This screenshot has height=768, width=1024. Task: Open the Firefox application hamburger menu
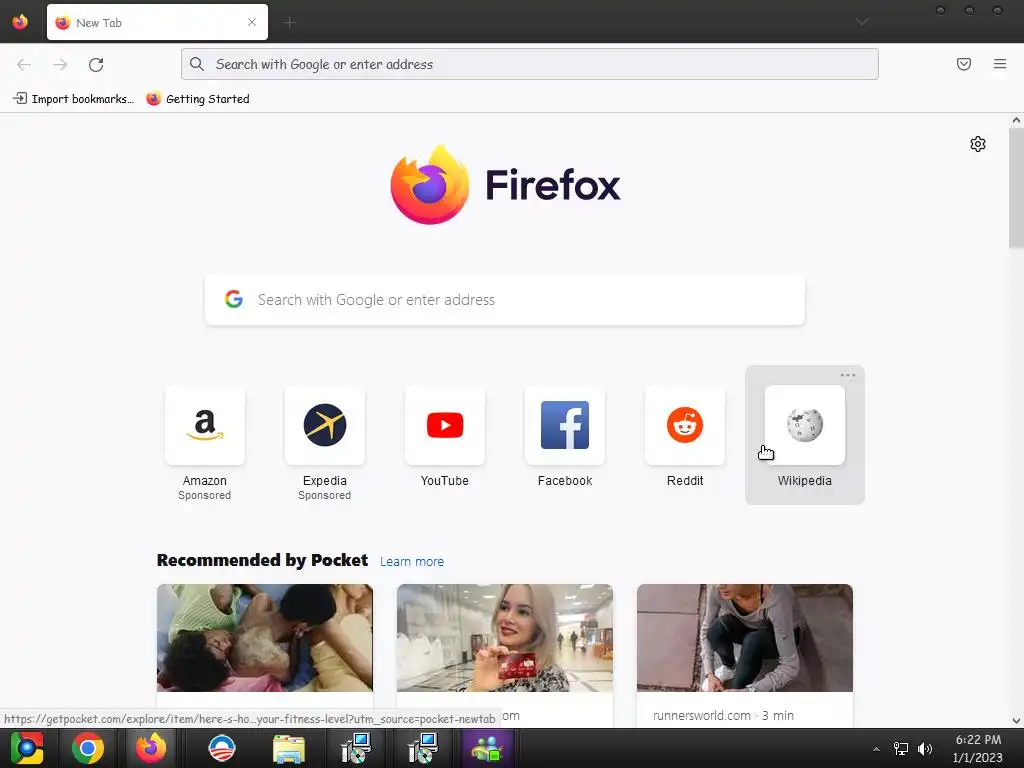pyautogui.click(x=1000, y=64)
